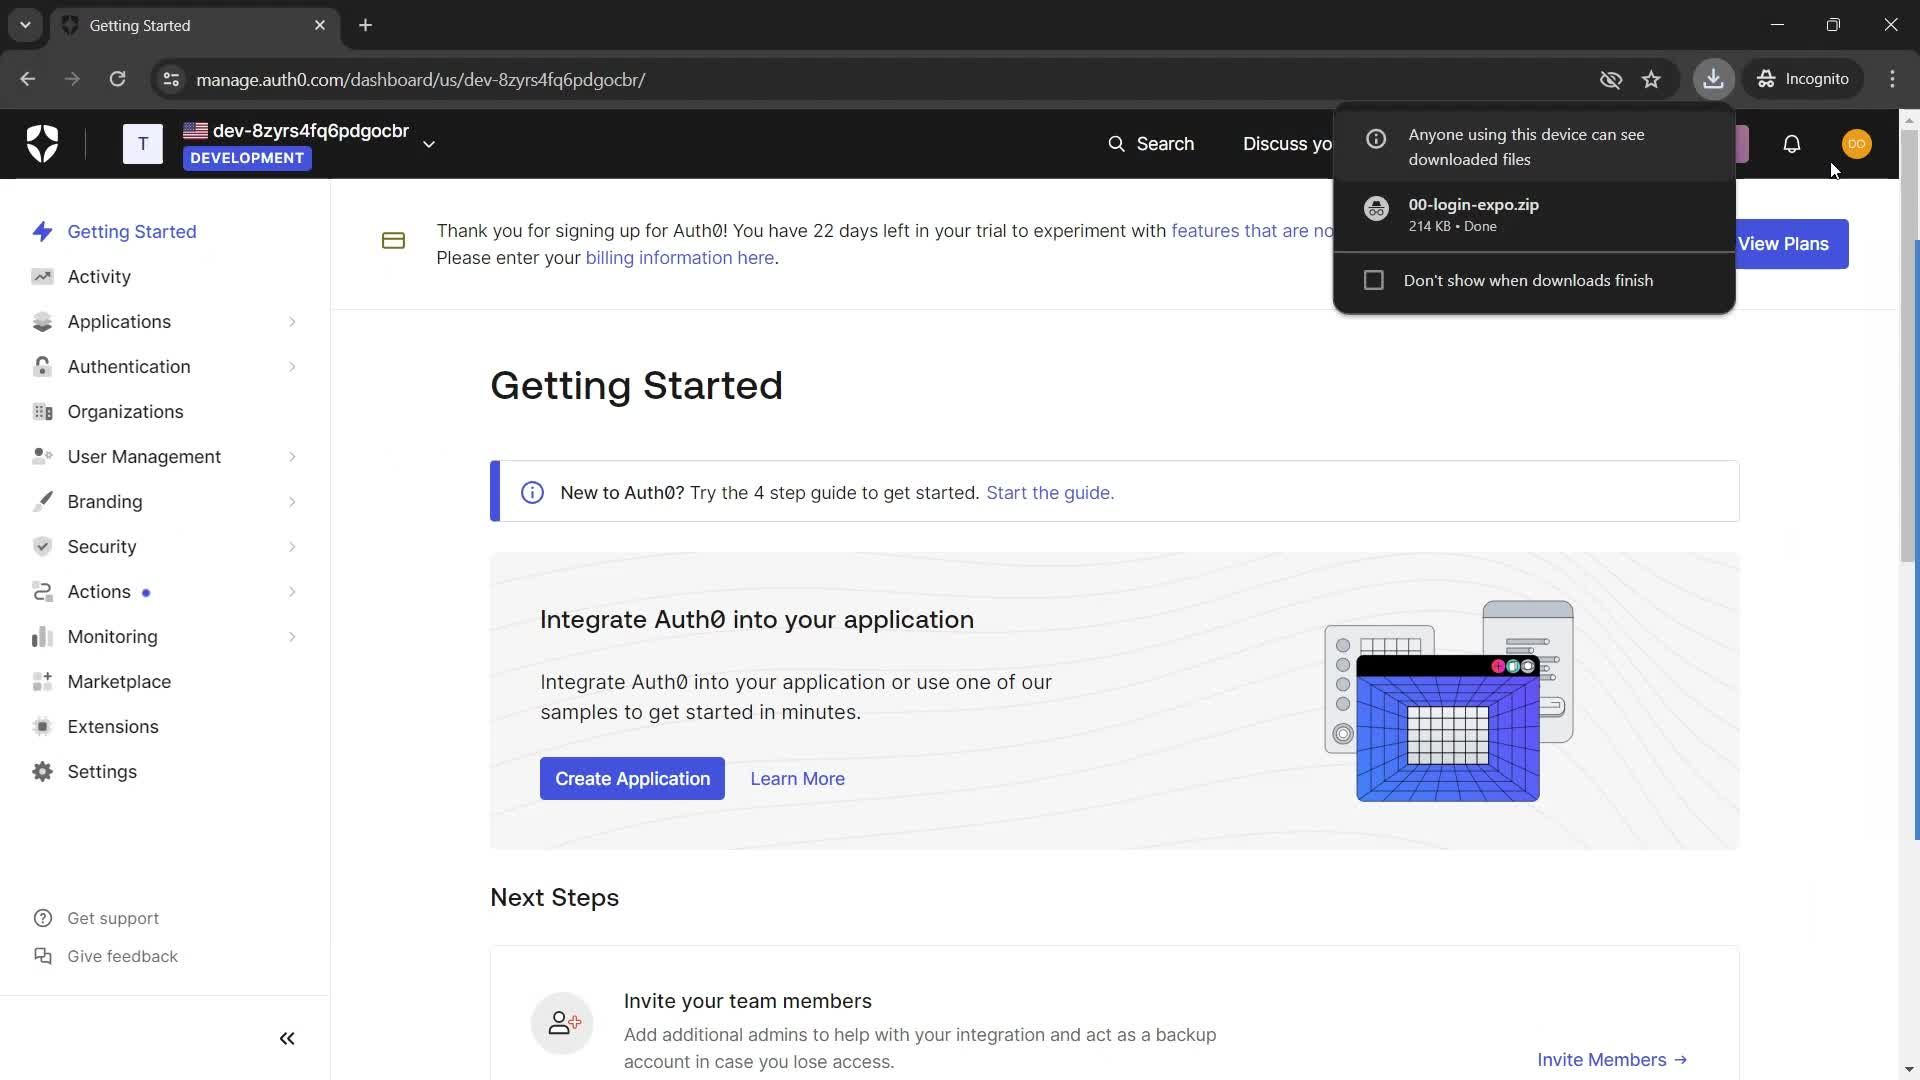Screen dimensions: 1920x1080
Task: Click the Marketplace grid icon
Action: pos(42,682)
